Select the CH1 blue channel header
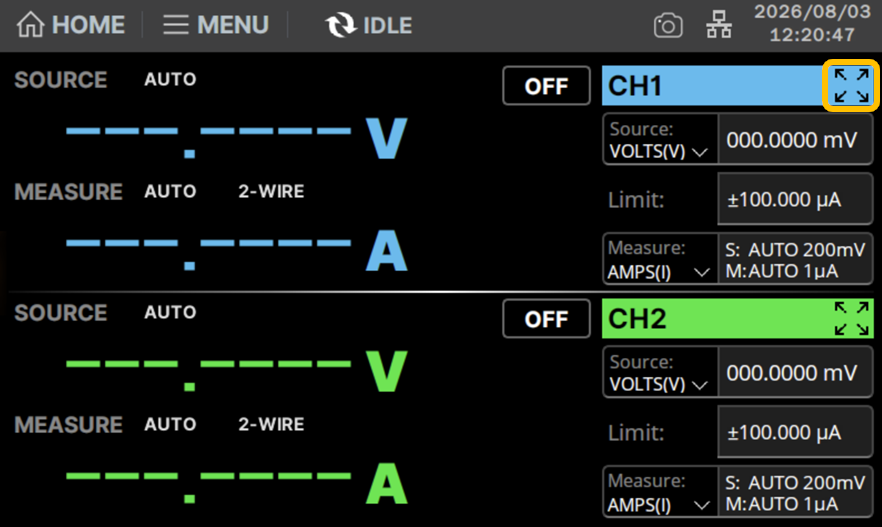This screenshot has width=882, height=527. click(x=713, y=85)
